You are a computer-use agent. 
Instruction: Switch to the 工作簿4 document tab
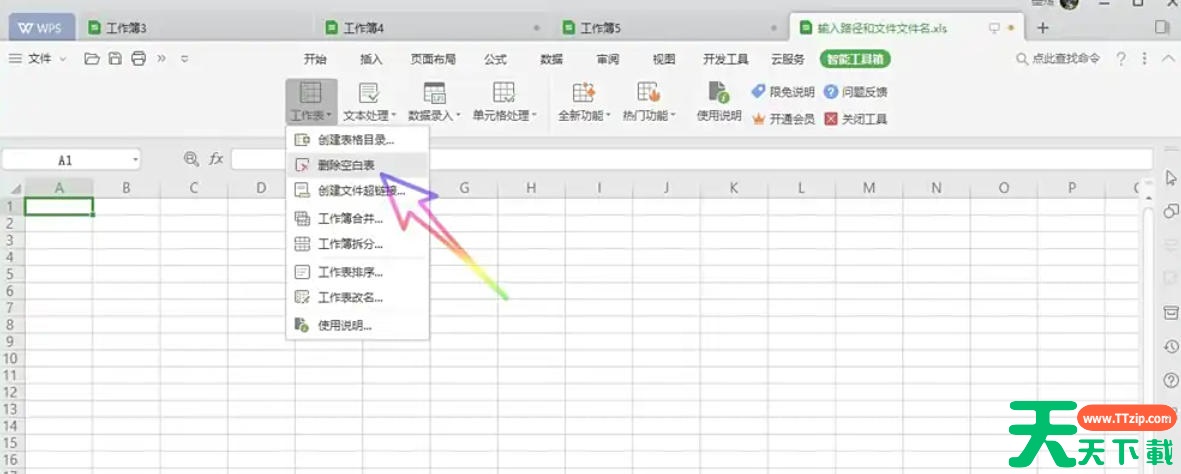(433, 29)
